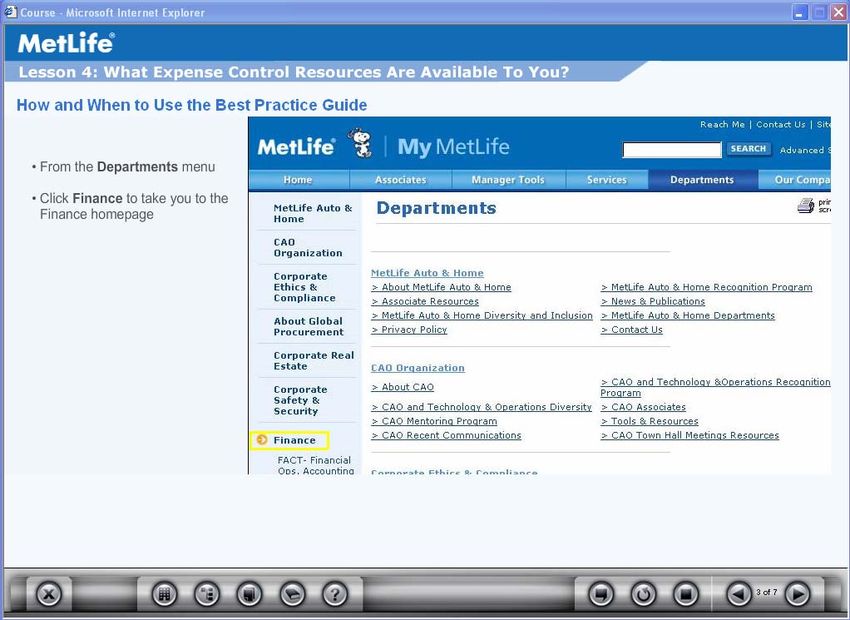Open Corporate Ethics & Compliance sidebar item

(305, 287)
